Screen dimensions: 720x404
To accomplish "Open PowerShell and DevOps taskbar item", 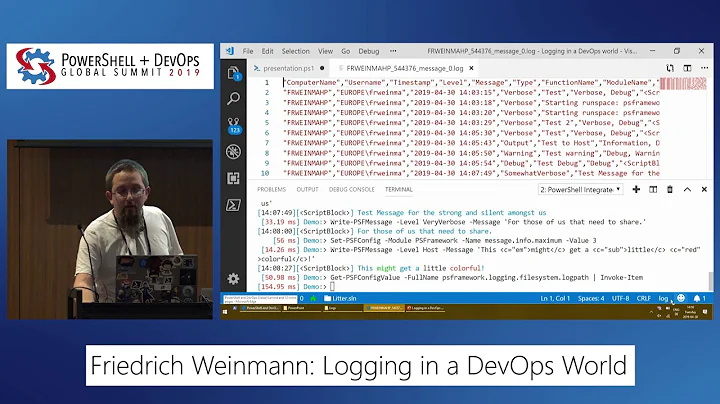I will click(261, 308).
